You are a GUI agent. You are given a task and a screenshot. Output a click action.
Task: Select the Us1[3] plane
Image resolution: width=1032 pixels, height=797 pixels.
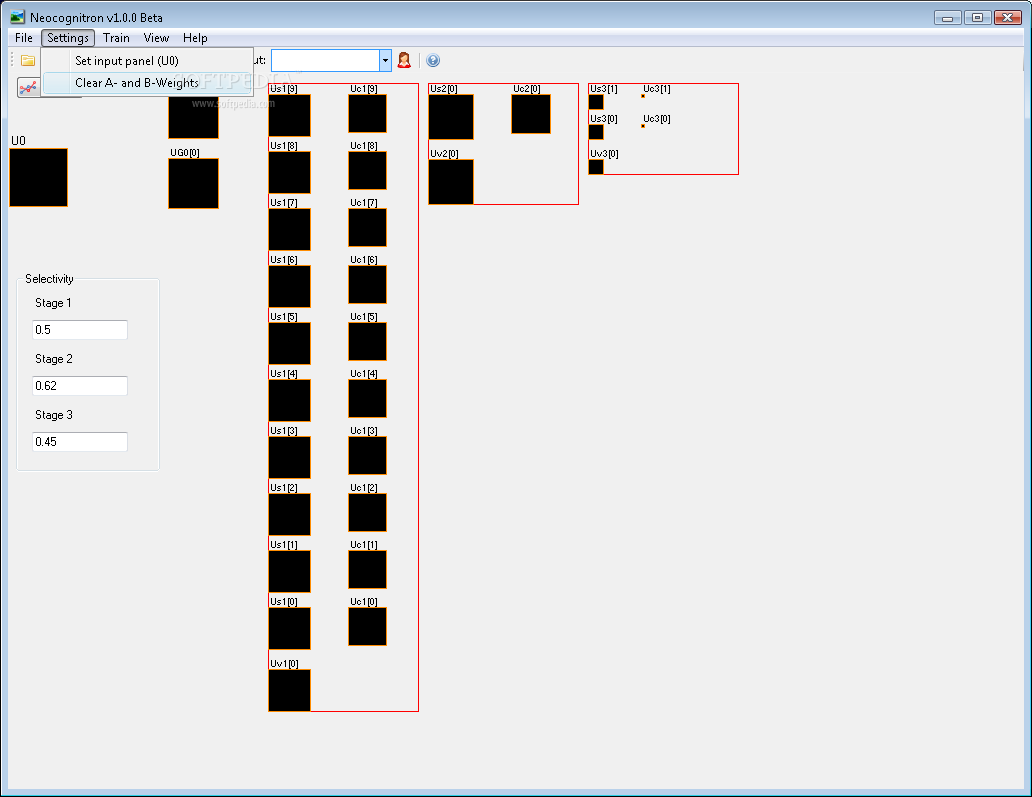[x=290, y=457]
